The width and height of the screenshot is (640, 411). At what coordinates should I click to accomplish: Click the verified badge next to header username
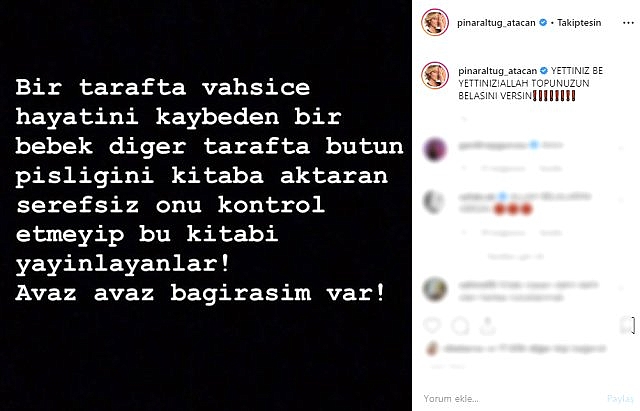(543, 22)
